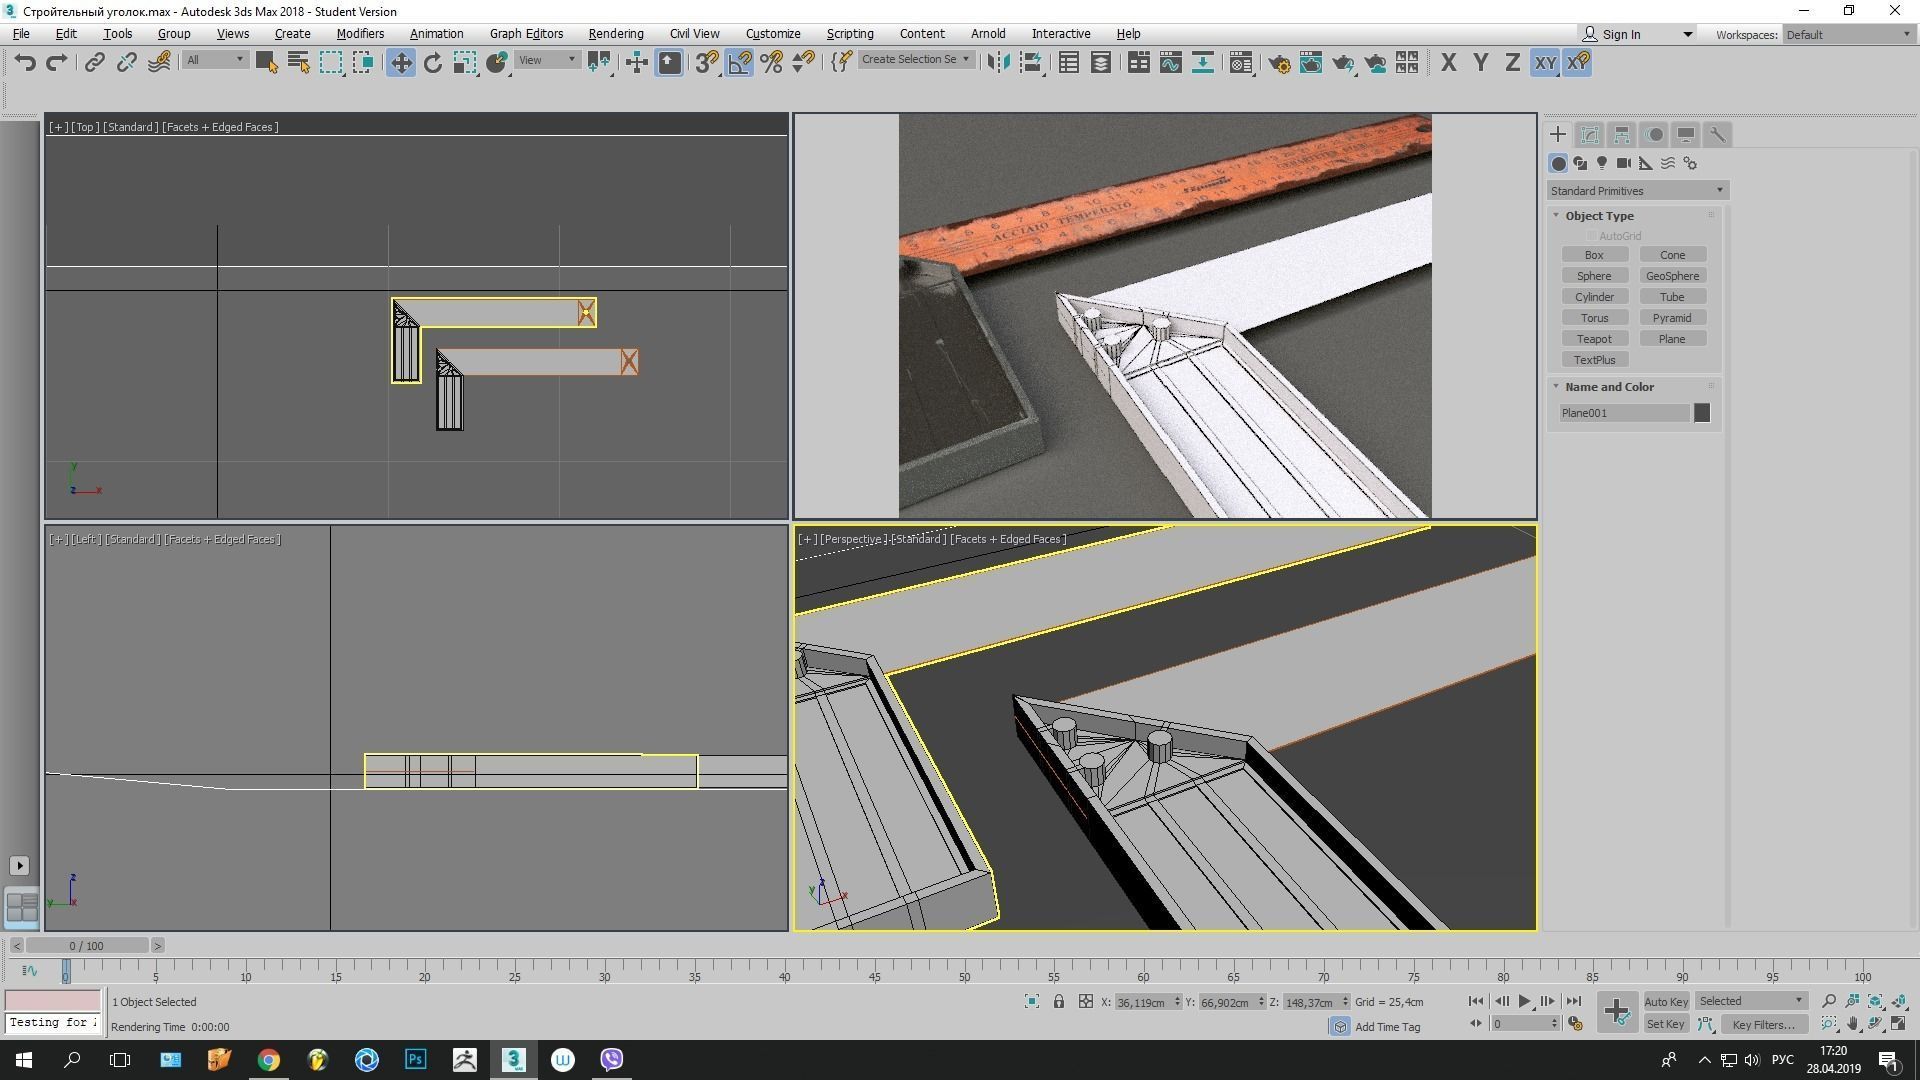Switch to the Utilities panel
The image size is (1920, 1080).
click(1717, 135)
